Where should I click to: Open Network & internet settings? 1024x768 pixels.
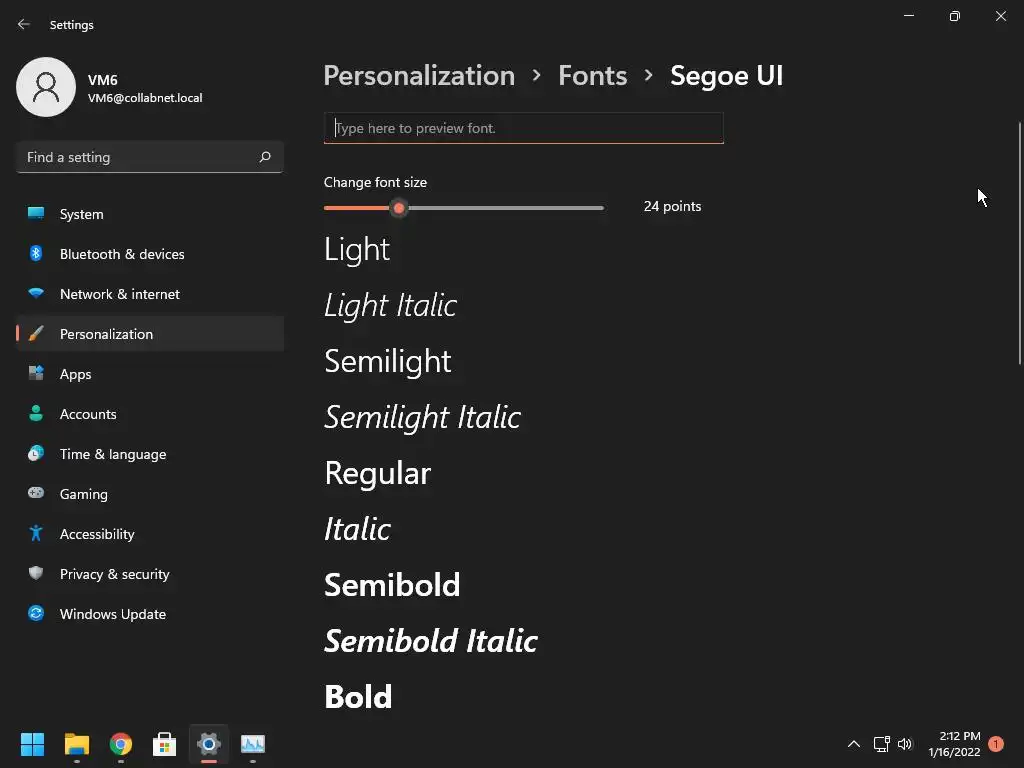coord(120,294)
